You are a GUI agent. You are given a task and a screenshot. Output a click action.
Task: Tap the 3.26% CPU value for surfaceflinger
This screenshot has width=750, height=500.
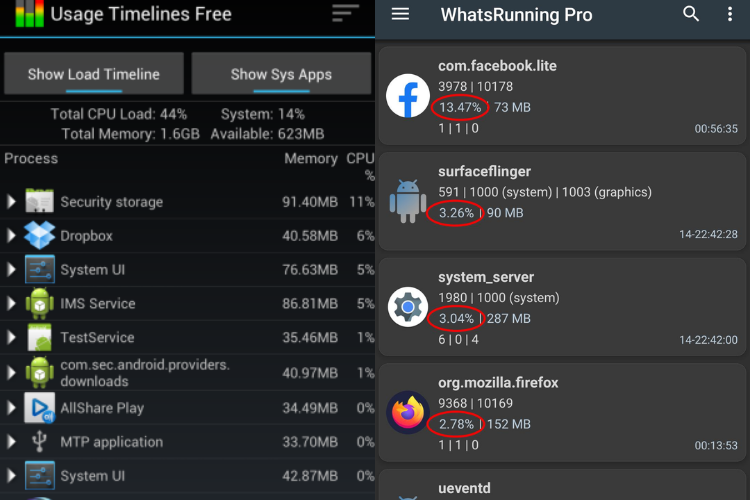pos(456,213)
